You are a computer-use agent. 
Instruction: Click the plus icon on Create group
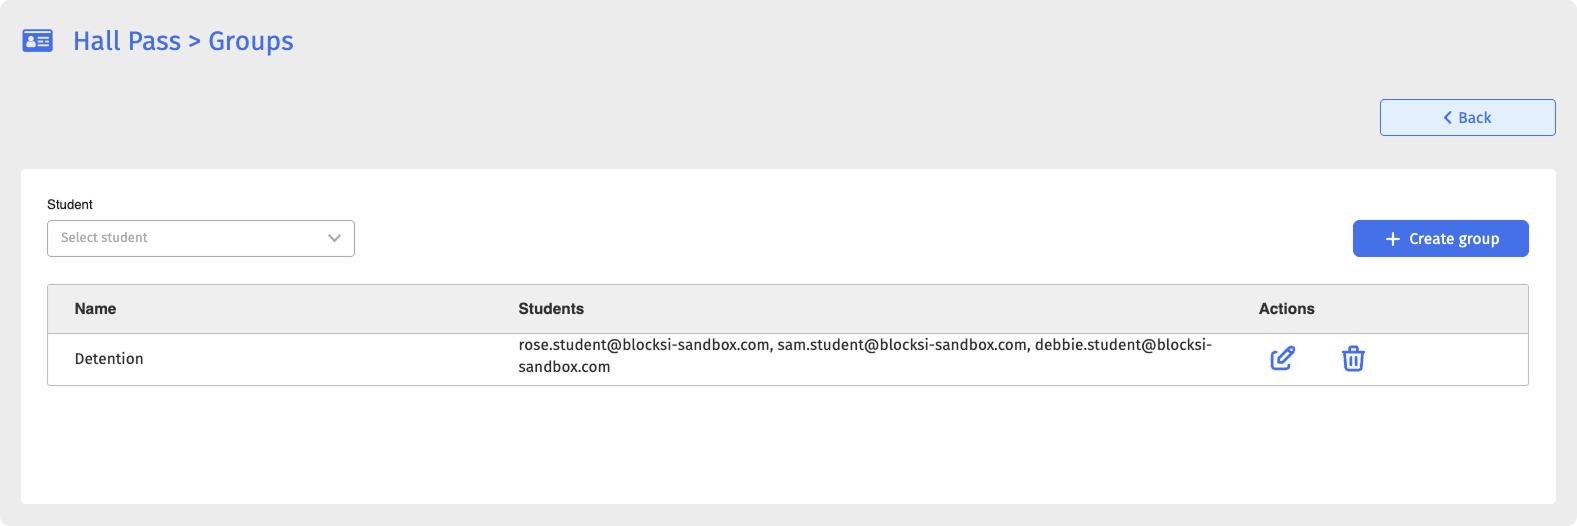1392,239
